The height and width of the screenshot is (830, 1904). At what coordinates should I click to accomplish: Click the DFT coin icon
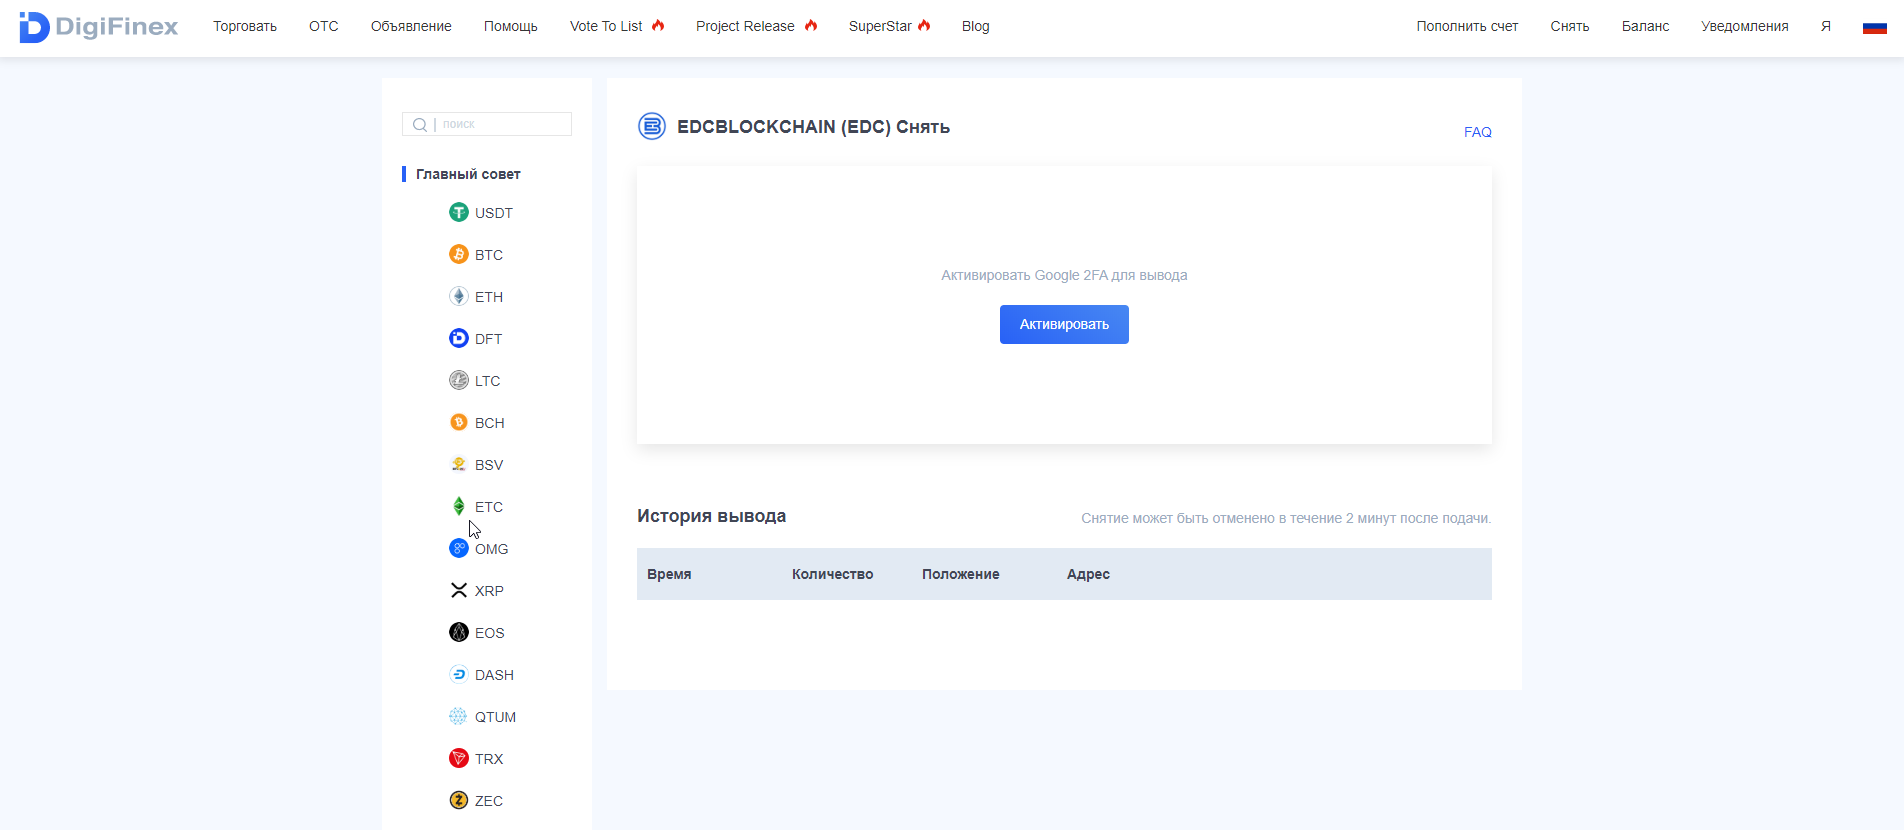459,338
